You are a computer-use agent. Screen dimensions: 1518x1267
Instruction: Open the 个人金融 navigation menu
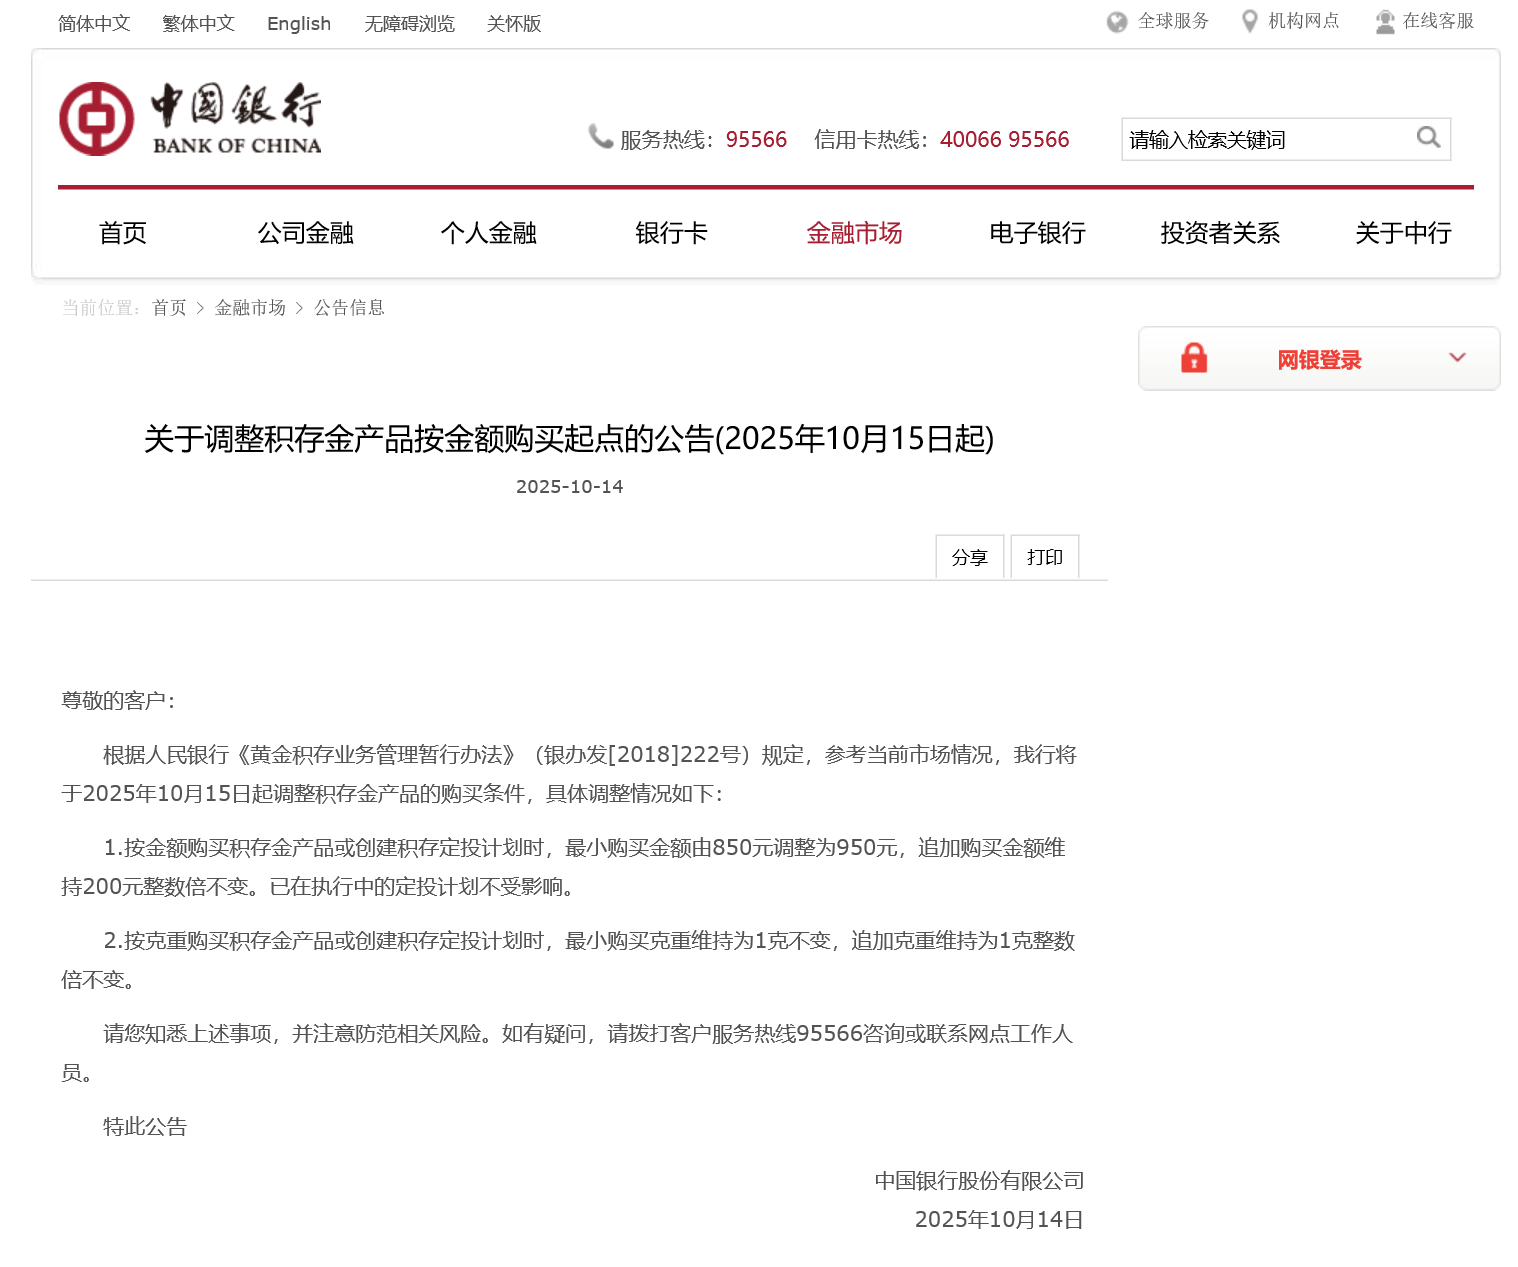pos(488,233)
